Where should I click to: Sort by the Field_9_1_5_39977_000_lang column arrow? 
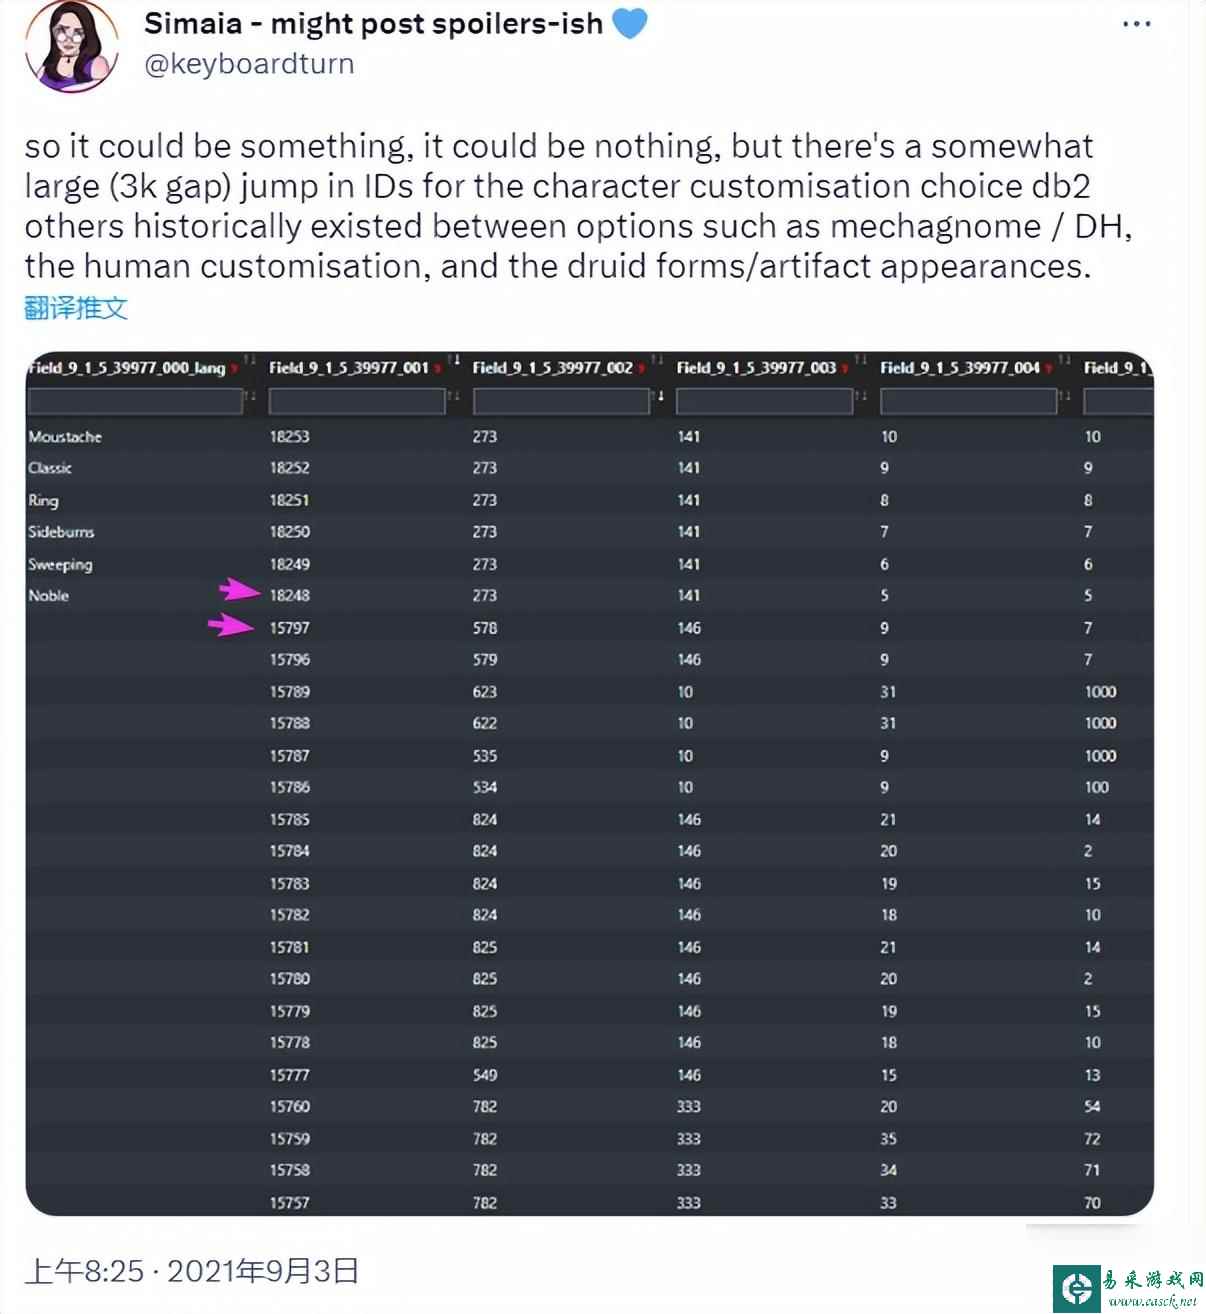250,361
